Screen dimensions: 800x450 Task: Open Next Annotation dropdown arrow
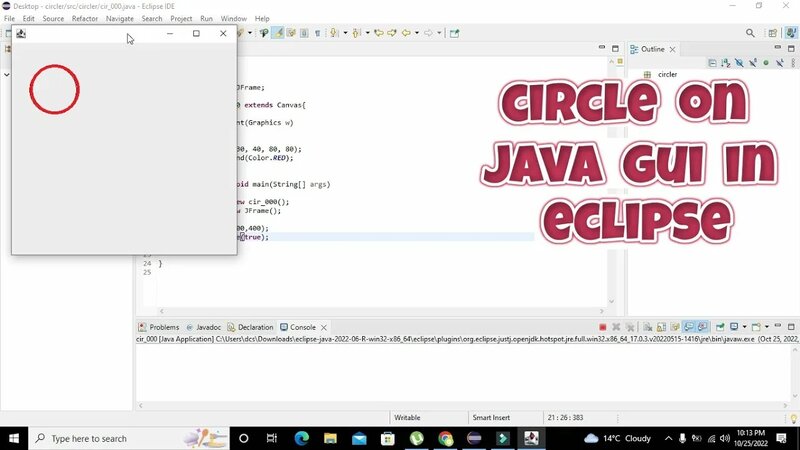(345, 33)
